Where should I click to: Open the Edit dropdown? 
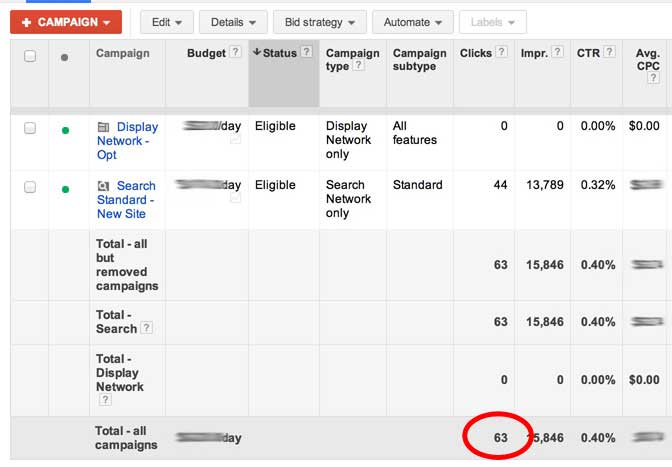pyautogui.click(x=166, y=22)
